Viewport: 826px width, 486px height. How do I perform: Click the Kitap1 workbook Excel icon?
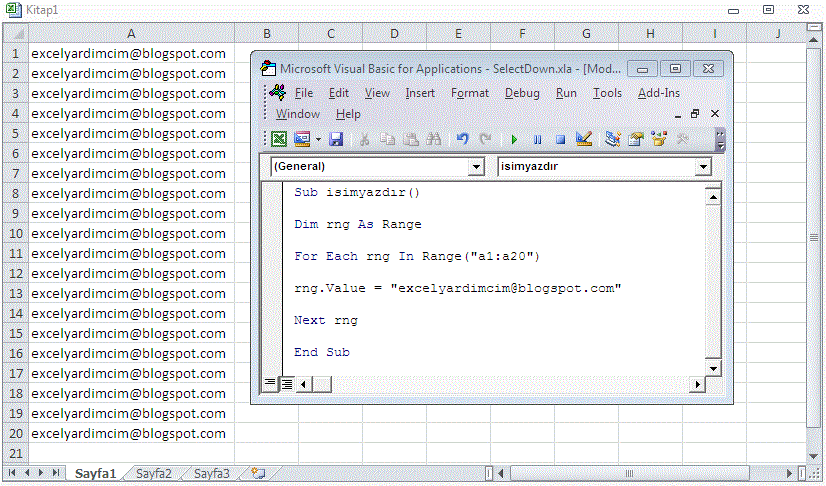pos(13,10)
